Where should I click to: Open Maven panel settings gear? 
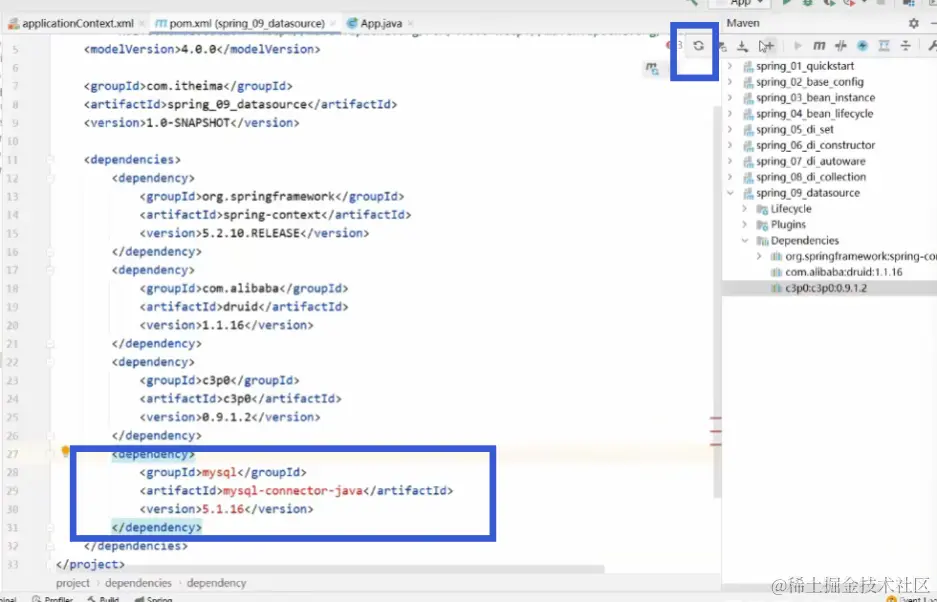[914, 23]
